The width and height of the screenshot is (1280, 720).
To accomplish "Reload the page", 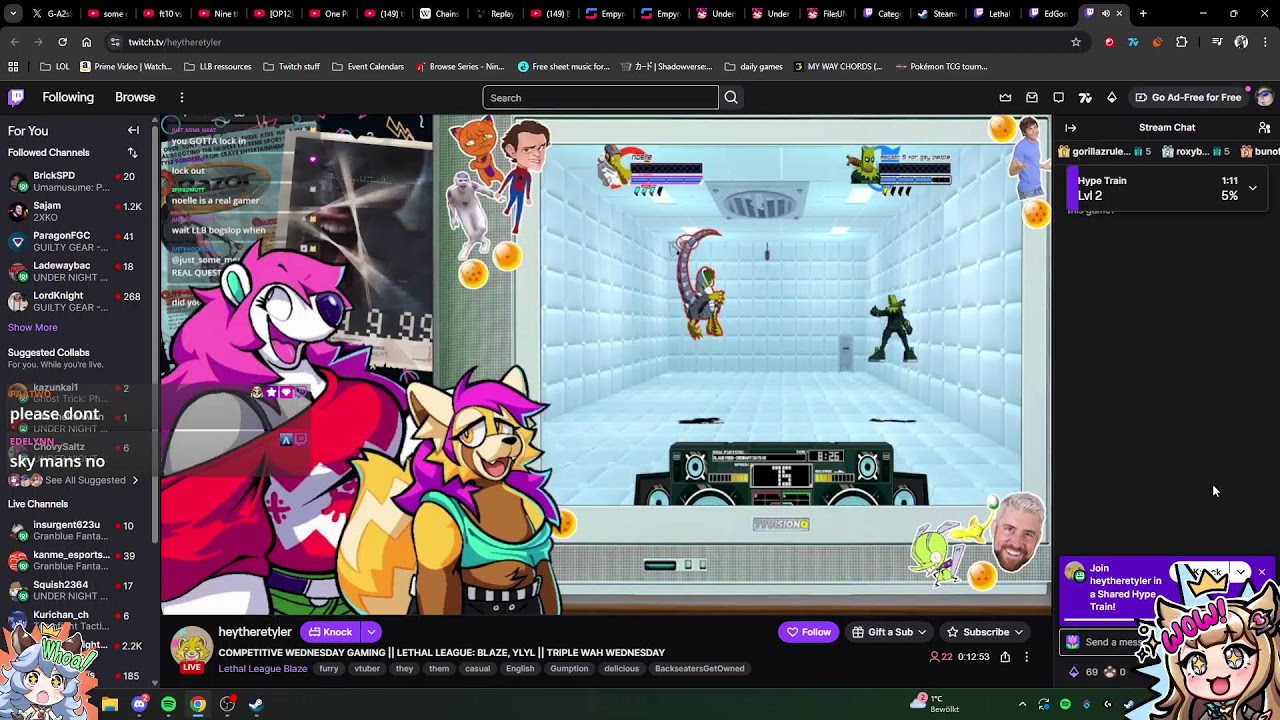I will pyautogui.click(x=62, y=42).
